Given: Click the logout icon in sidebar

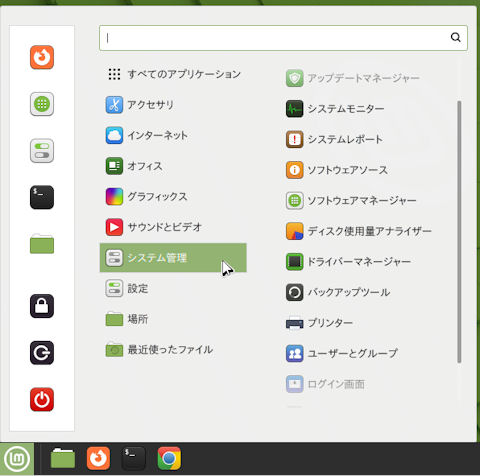Looking at the screenshot, I should click(42, 353).
